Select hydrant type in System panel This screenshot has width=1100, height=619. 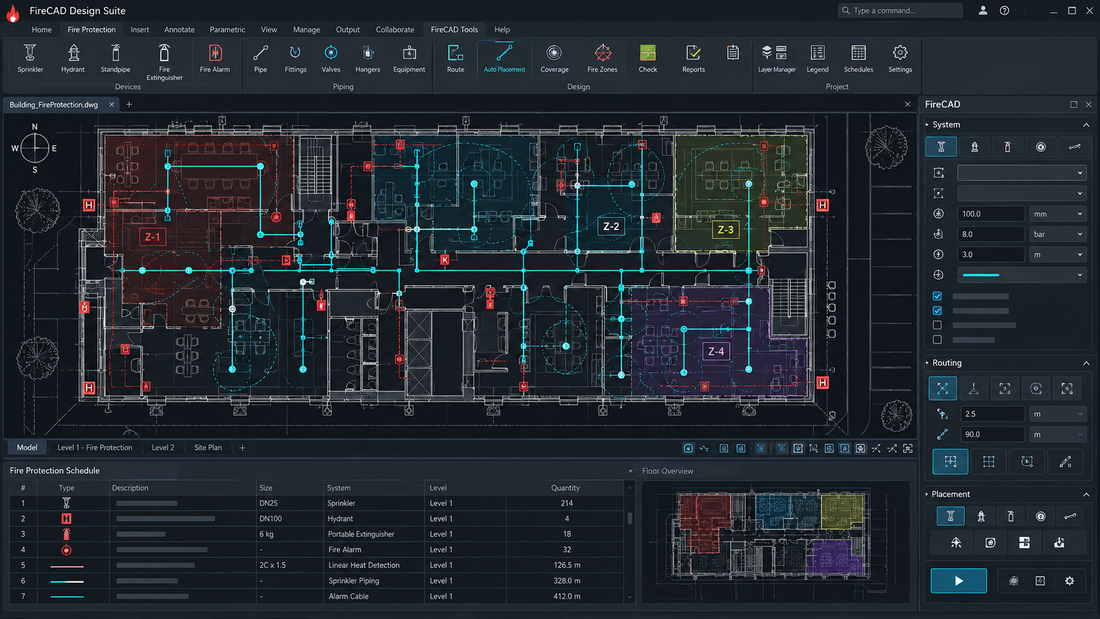(974, 147)
